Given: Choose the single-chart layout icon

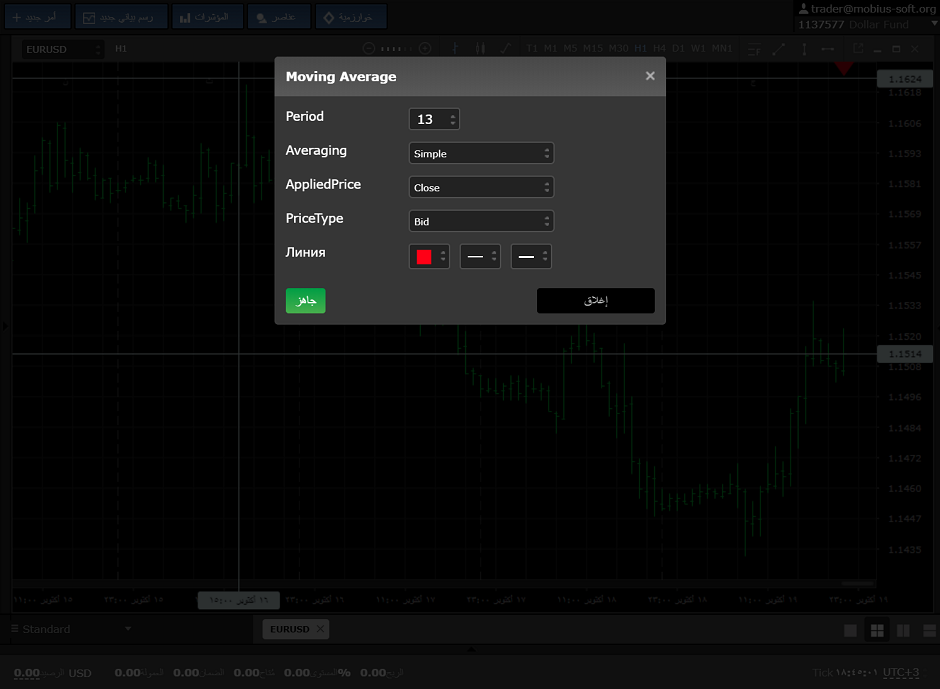Looking at the screenshot, I should tap(850, 630).
